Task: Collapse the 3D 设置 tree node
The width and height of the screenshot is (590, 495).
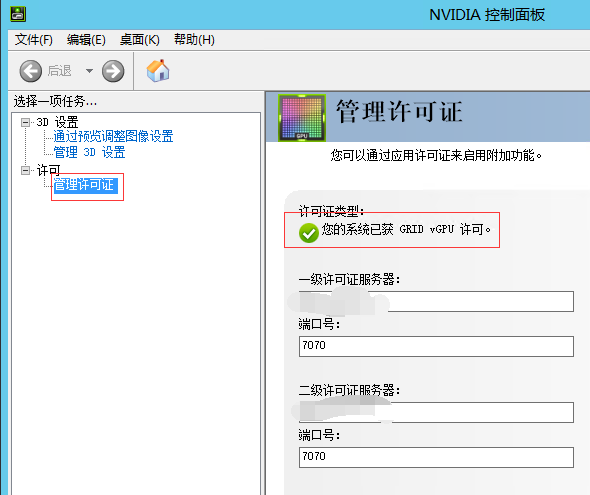Action: tap(25, 122)
